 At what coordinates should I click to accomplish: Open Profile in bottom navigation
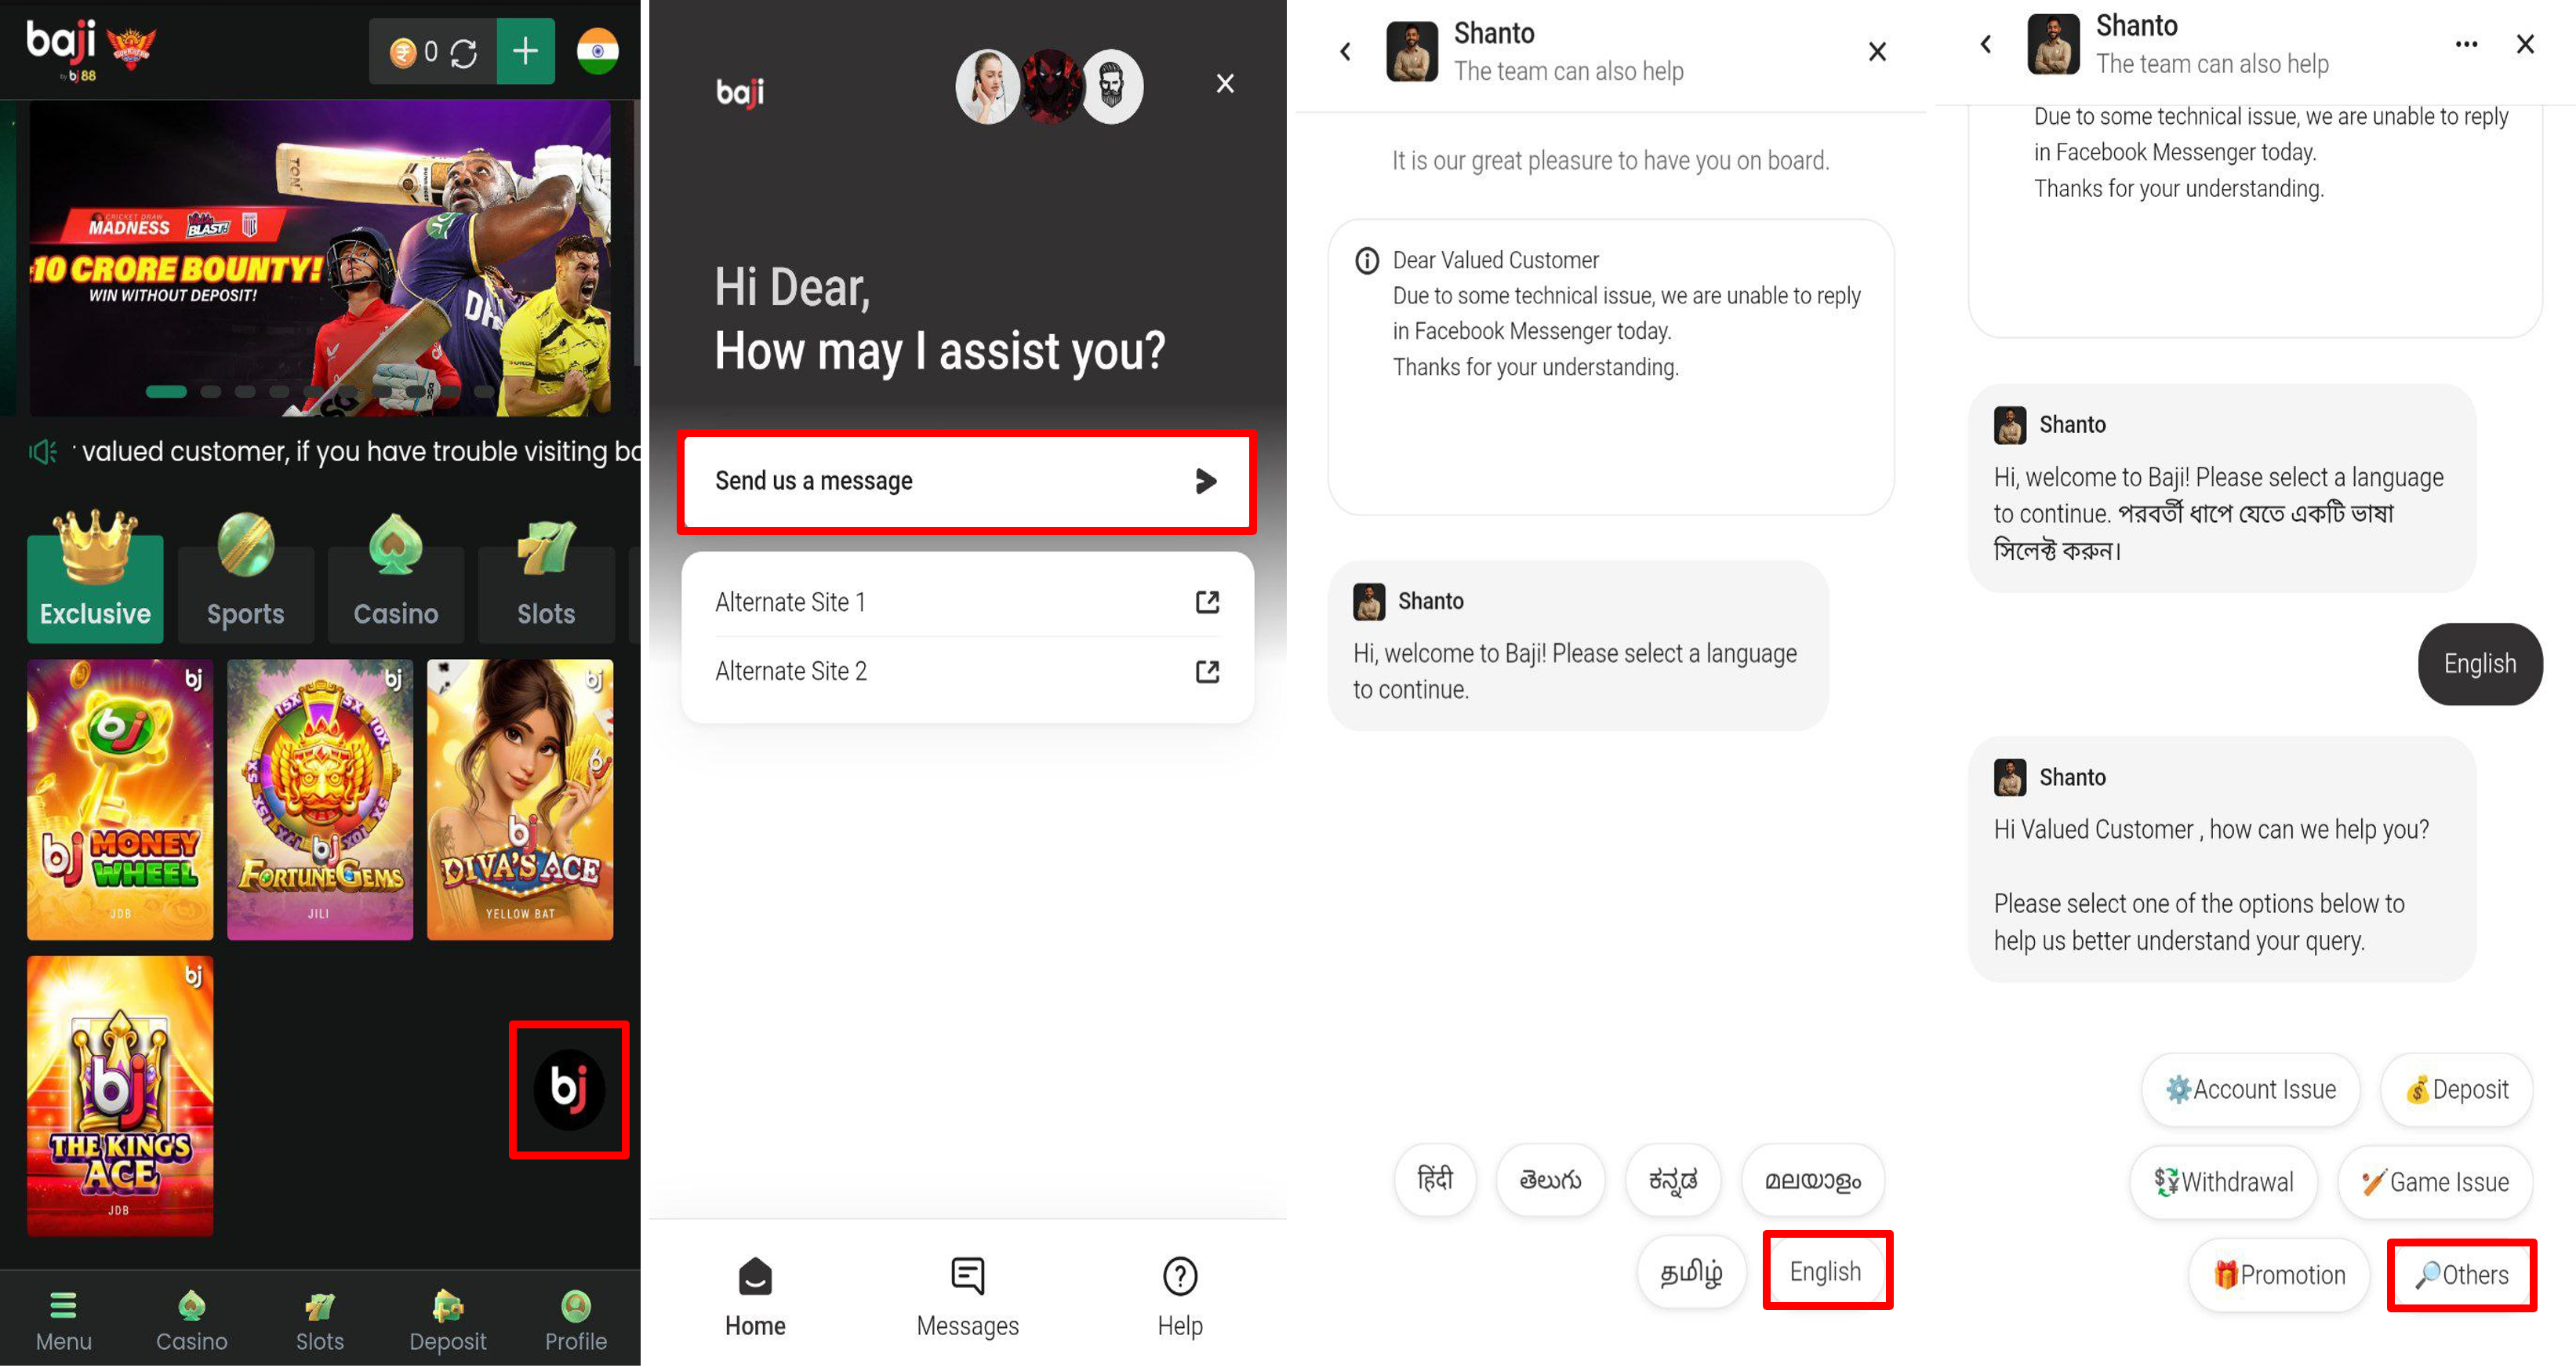pos(575,1321)
